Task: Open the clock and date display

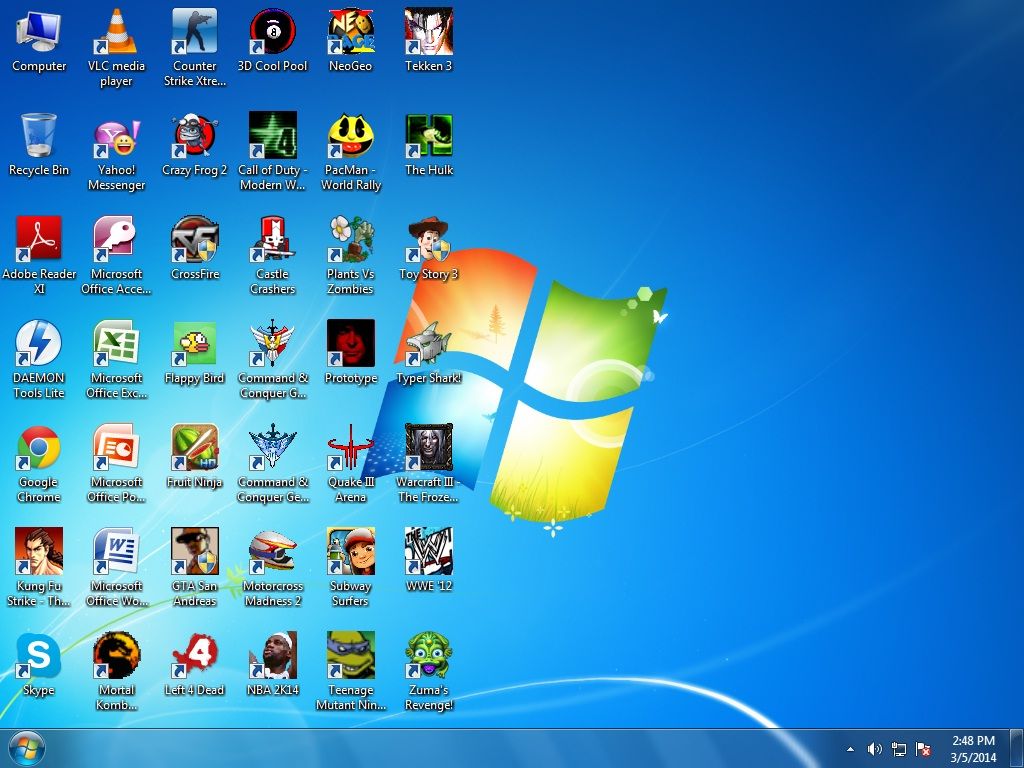Action: click(973, 748)
